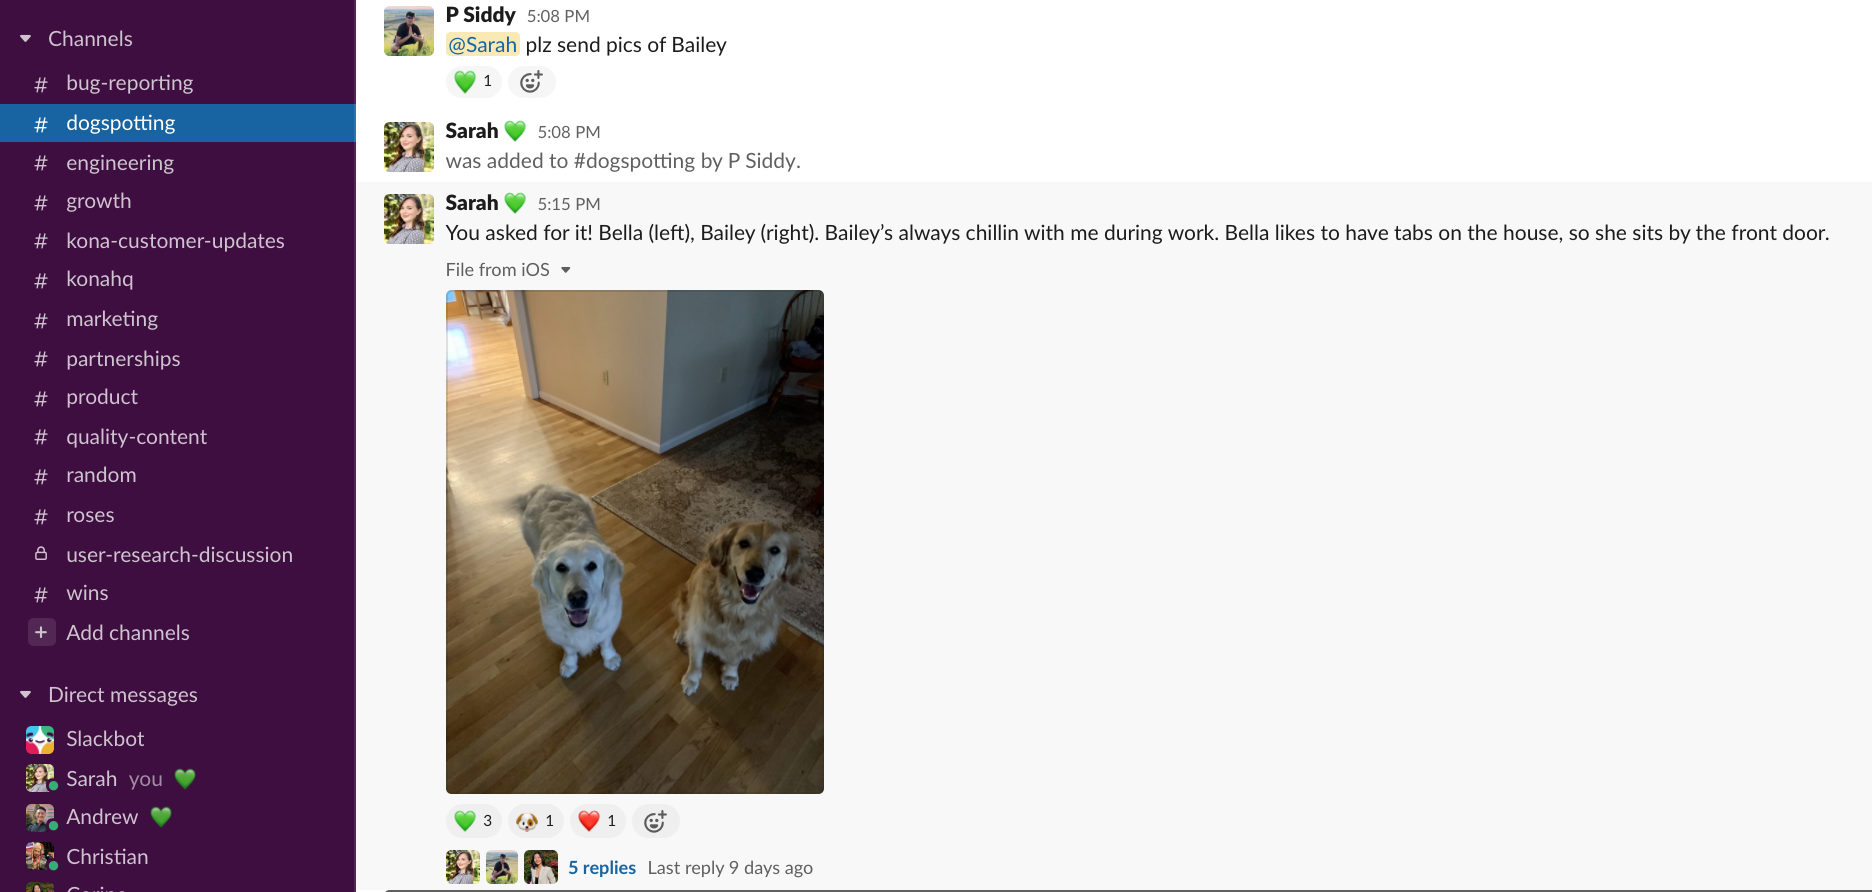Add reaction to the dog photo message
The width and height of the screenshot is (1872, 892).
pyautogui.click(x=655, y=821)
